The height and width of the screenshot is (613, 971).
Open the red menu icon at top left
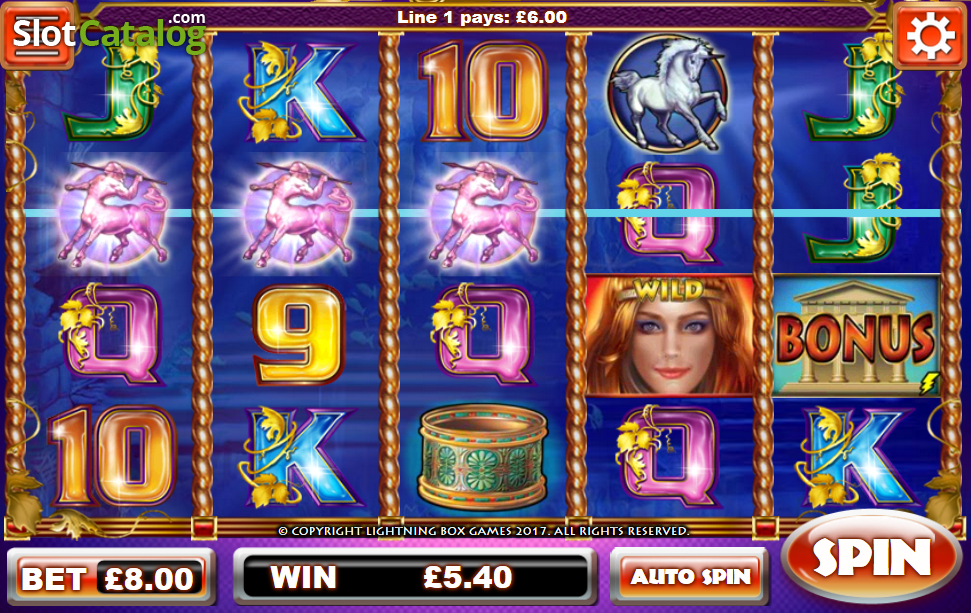[38, 34]
